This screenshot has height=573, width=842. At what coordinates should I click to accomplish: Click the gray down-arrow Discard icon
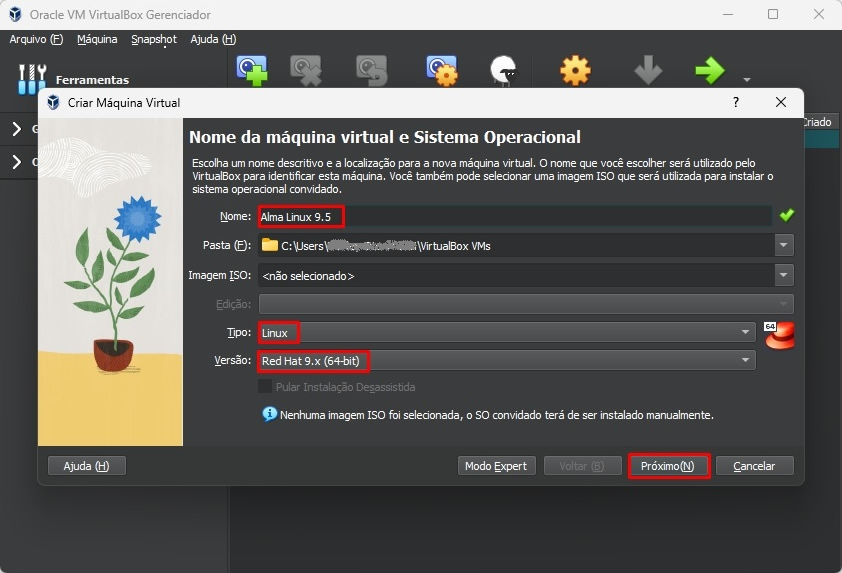tap(648, 70)
